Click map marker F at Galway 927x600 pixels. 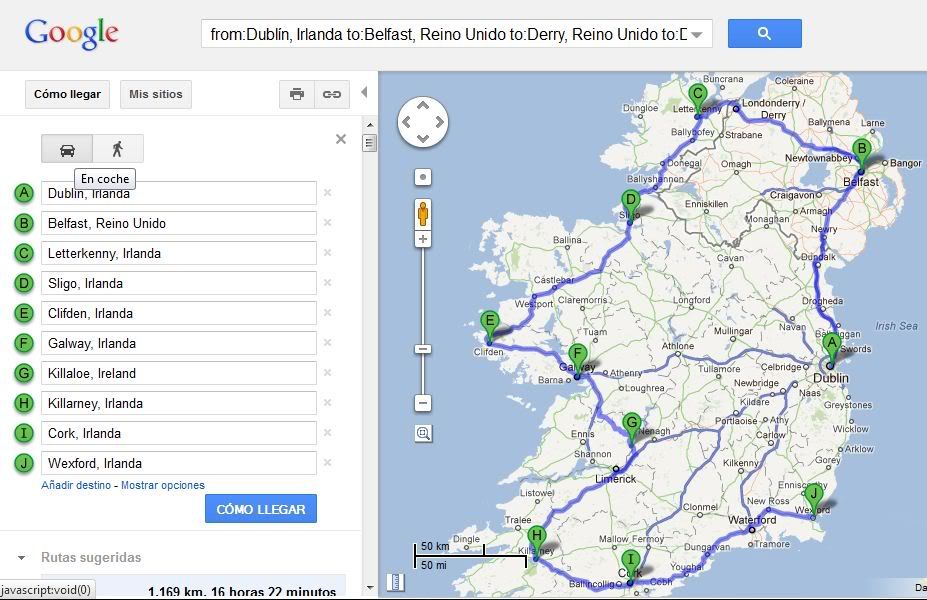578,359
